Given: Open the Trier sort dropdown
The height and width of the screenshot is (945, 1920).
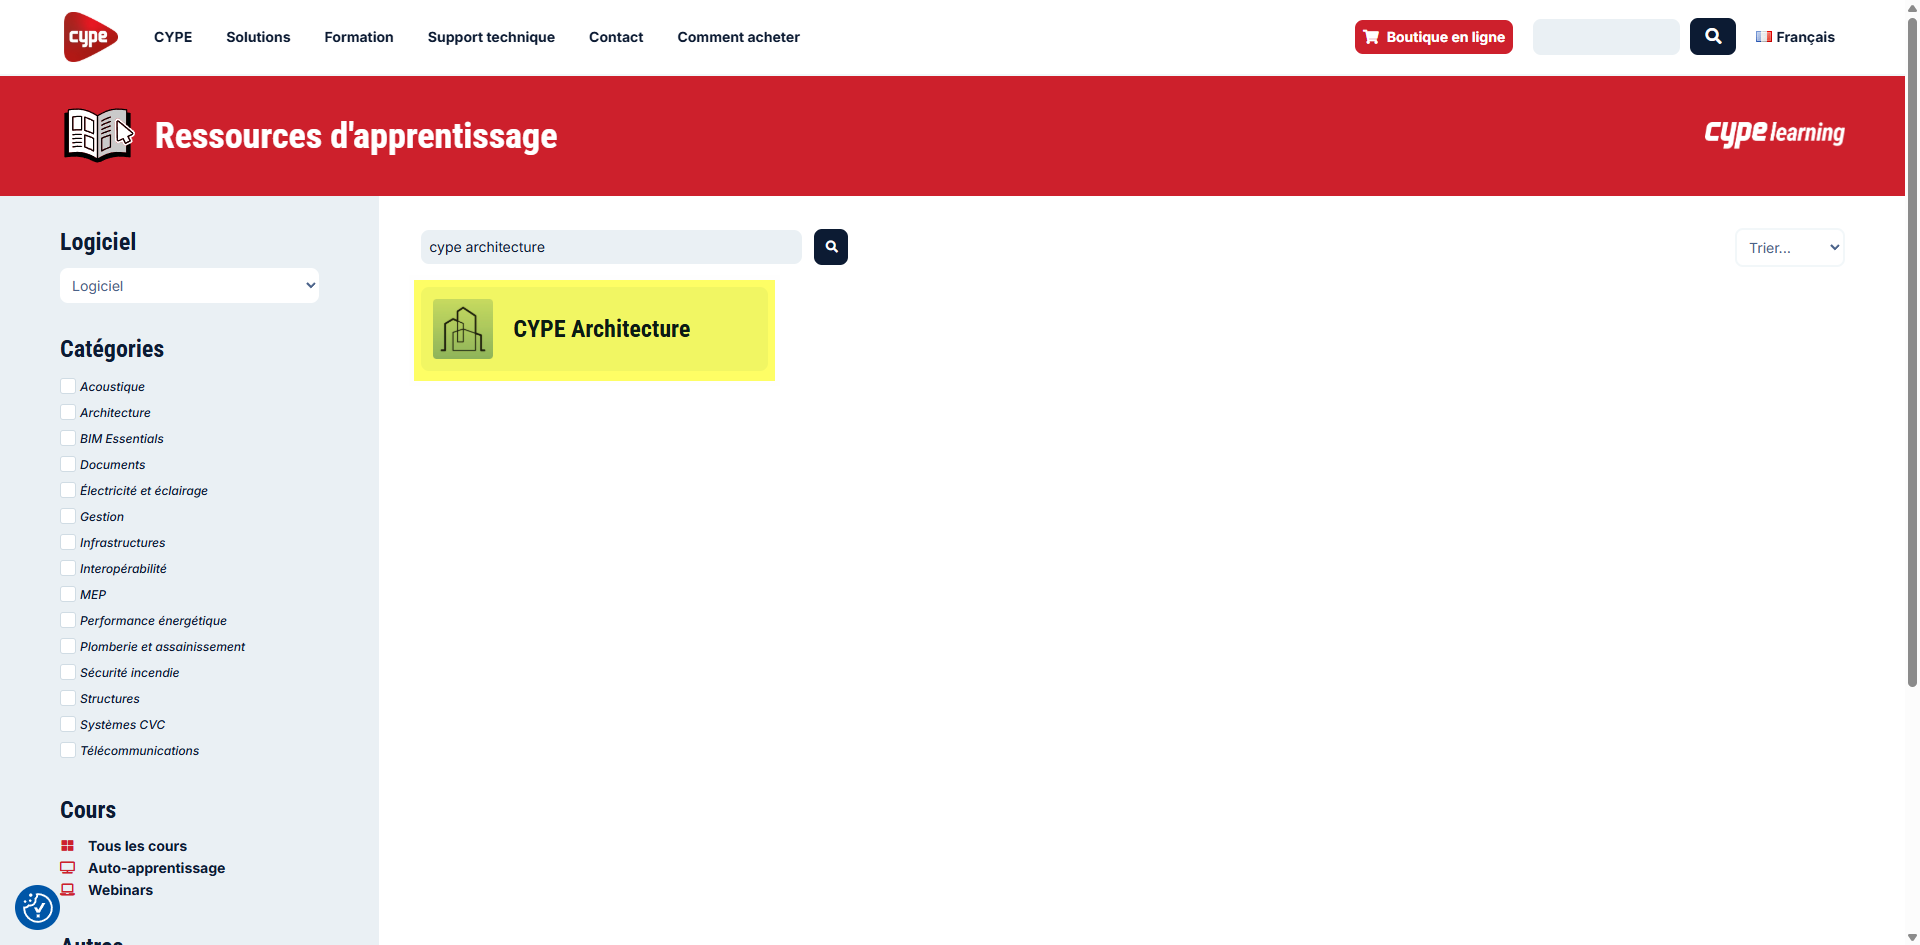Looking at the screenshot, I should click(1789, 248).
